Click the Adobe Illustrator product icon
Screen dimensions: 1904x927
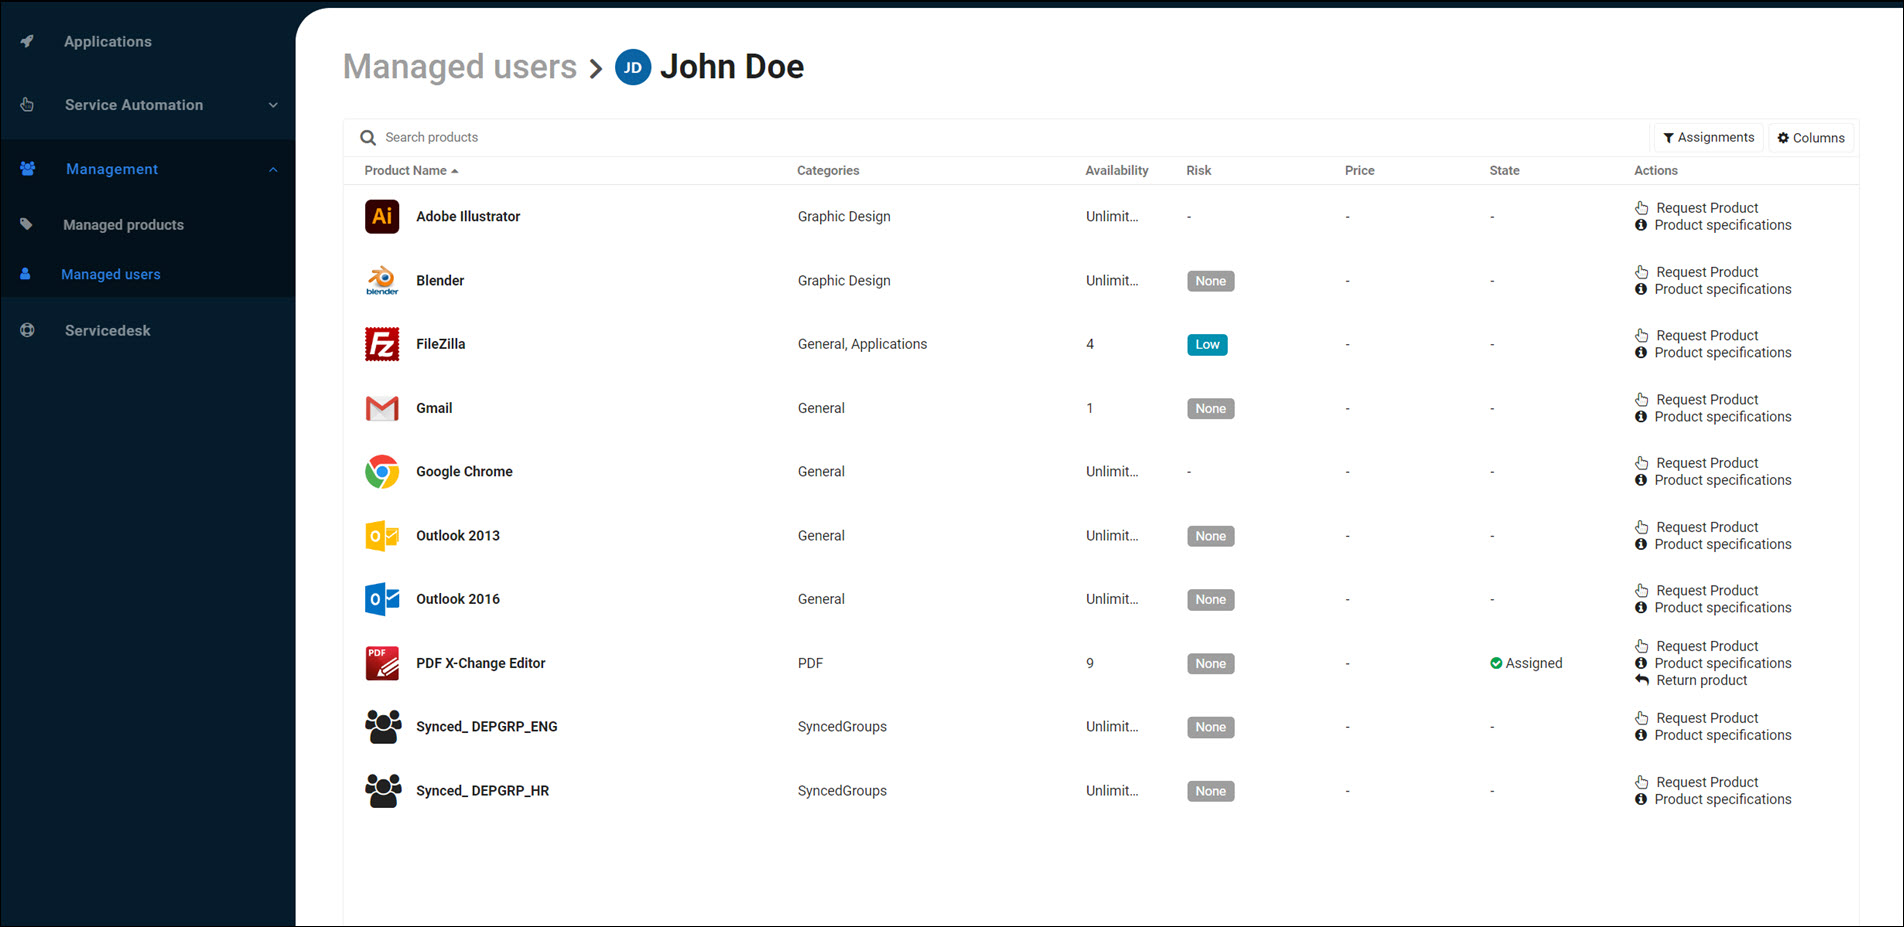382,216
